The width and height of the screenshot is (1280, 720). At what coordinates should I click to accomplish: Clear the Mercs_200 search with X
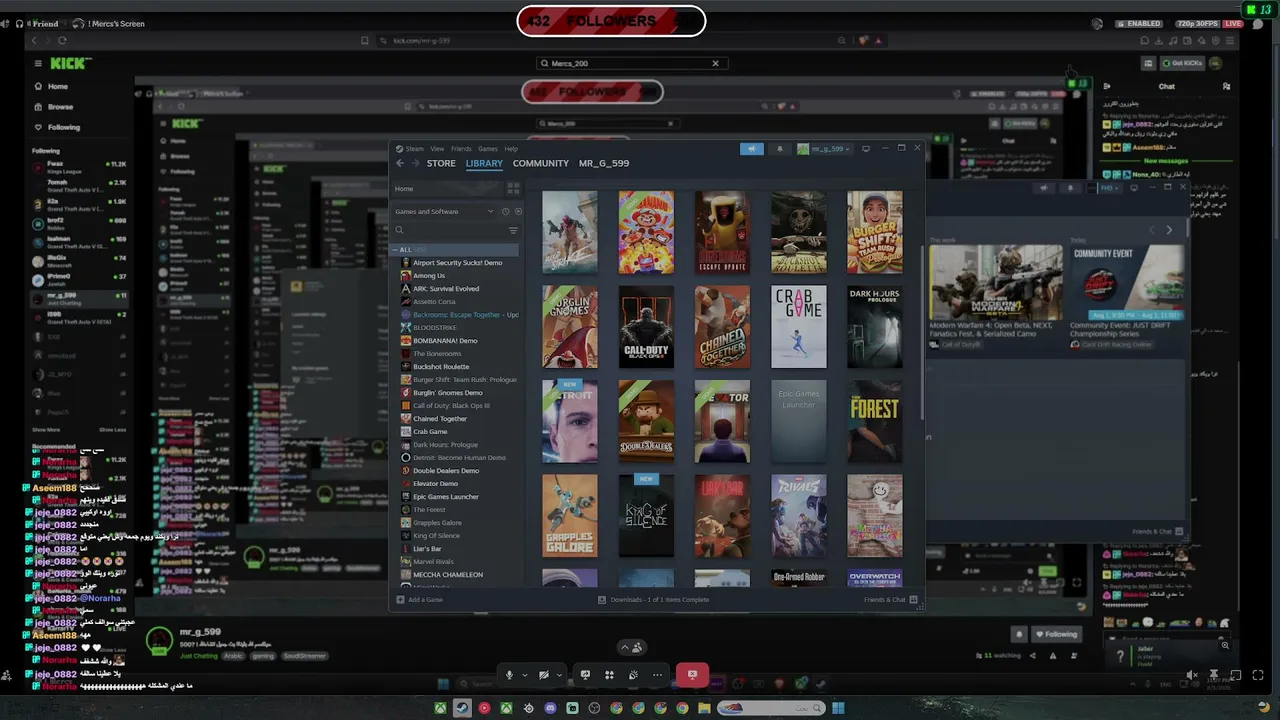[x=715, y=63]
